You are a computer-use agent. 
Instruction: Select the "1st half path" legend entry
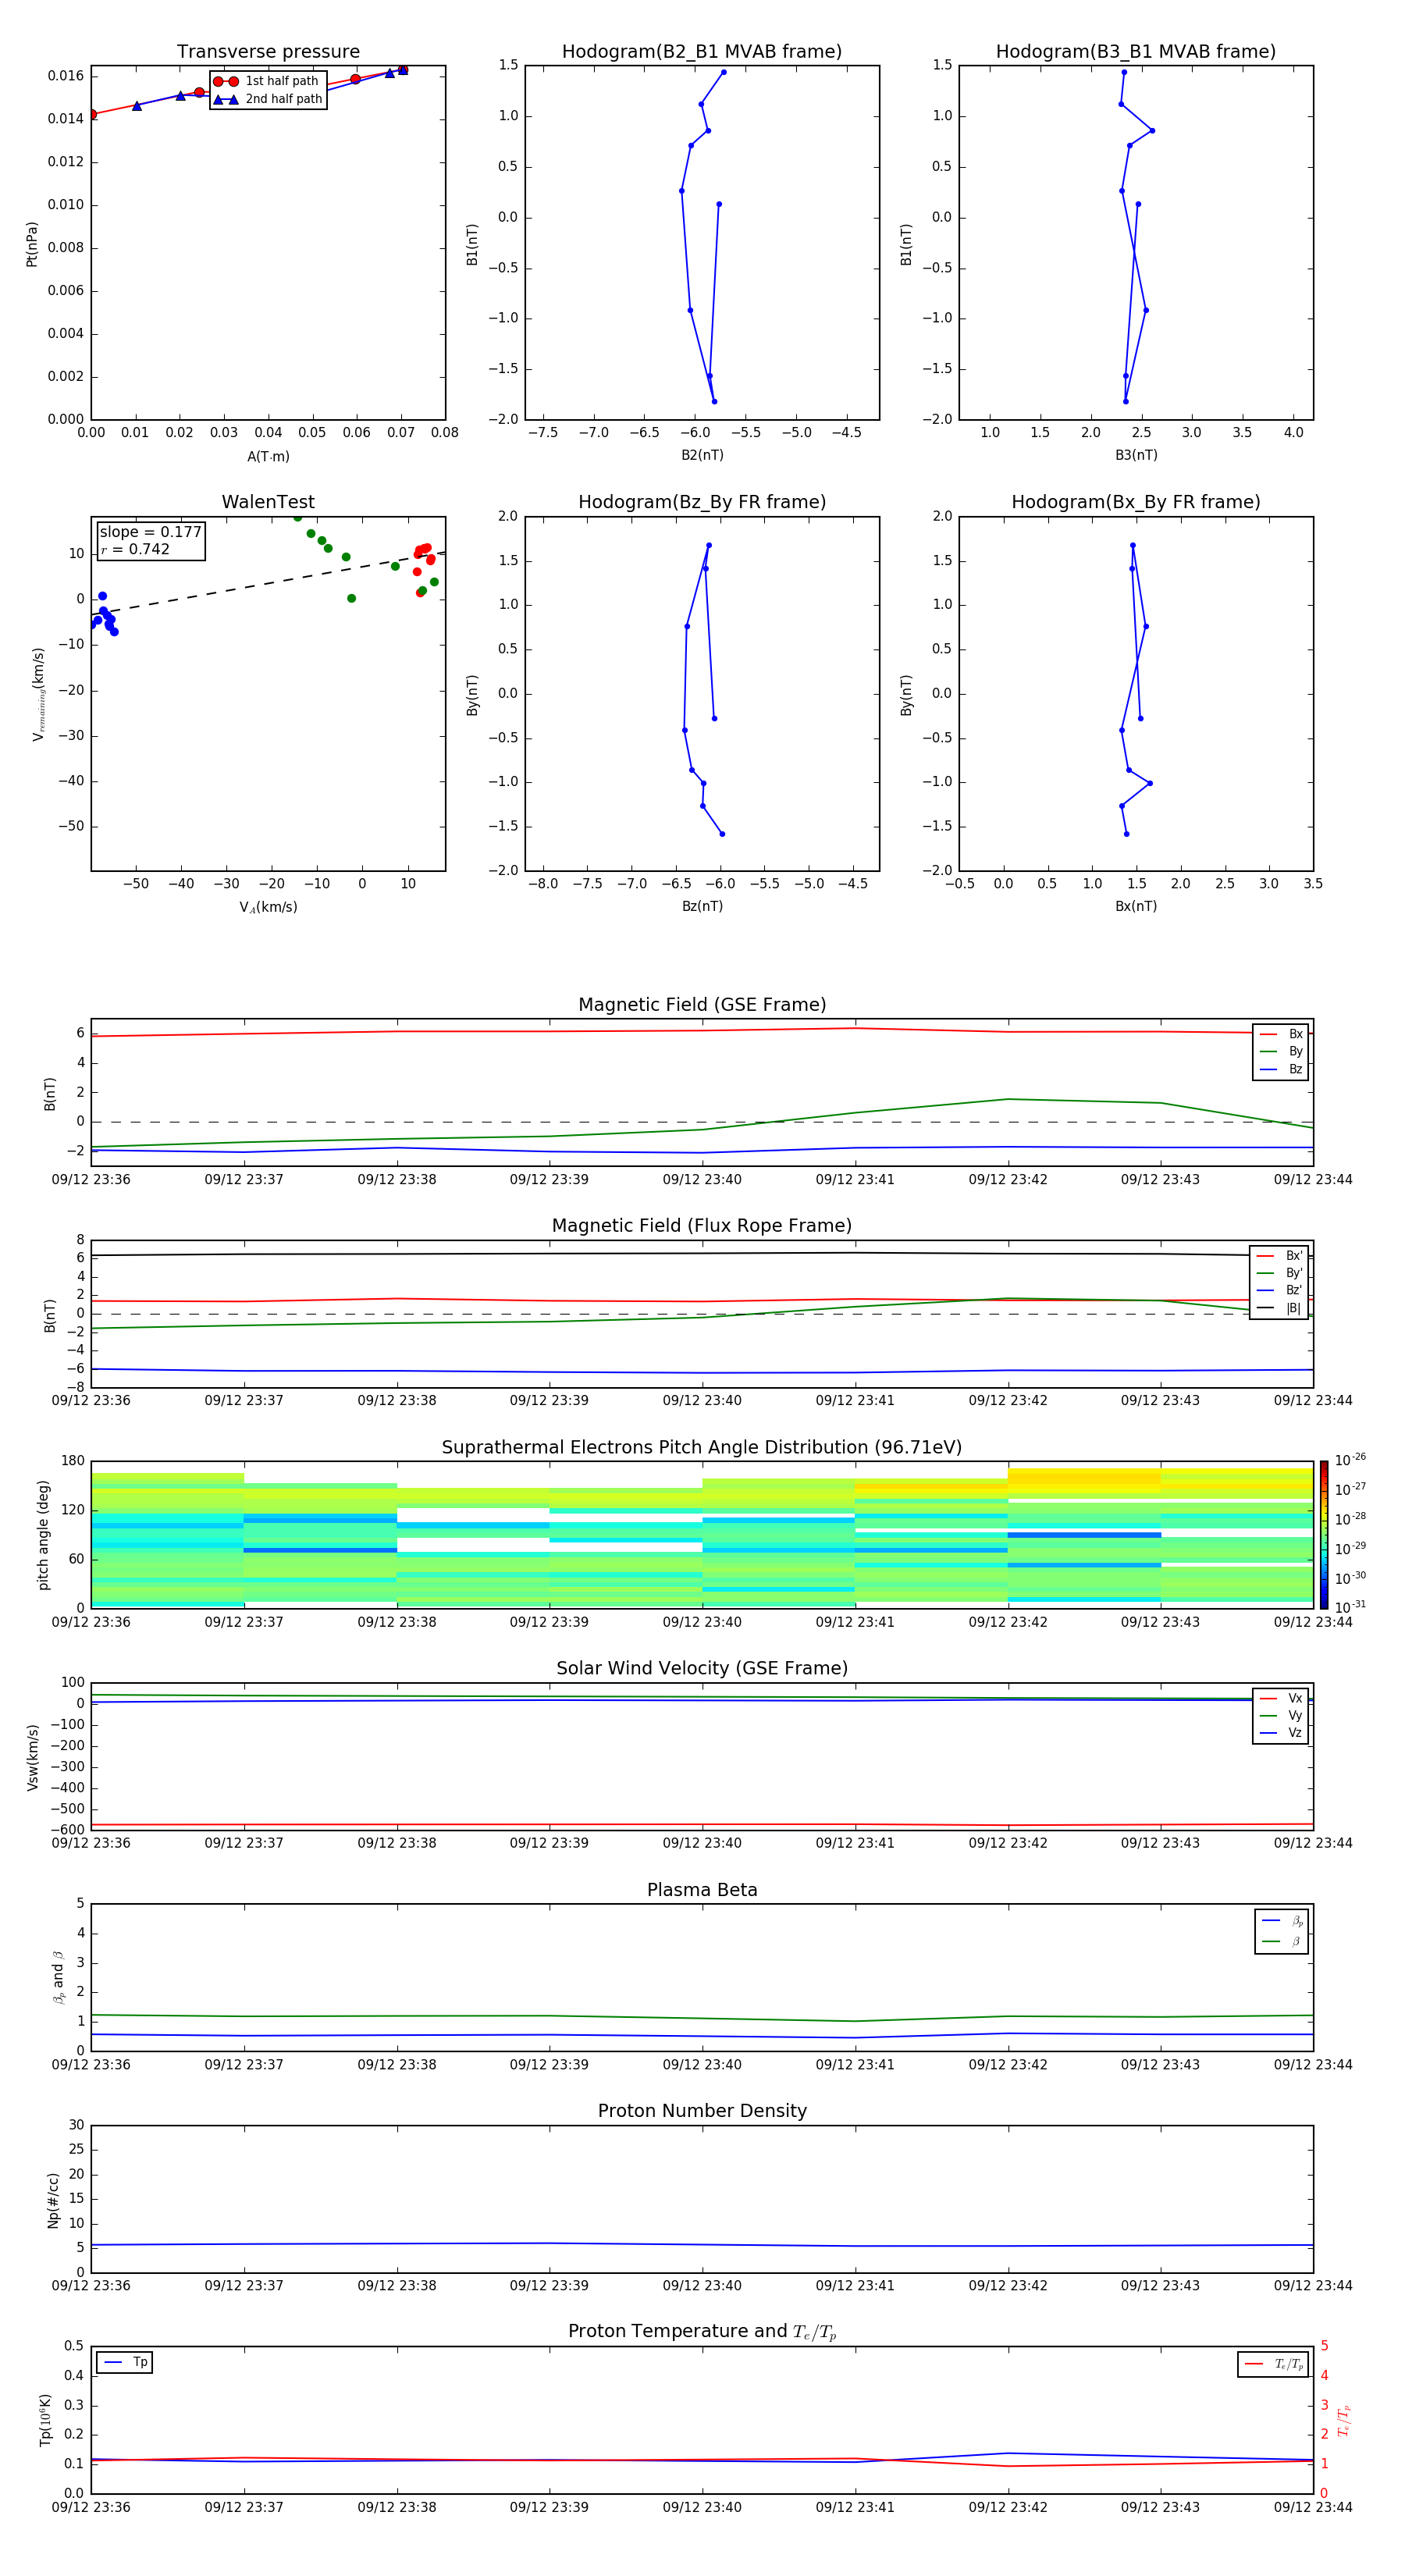(x=267, y=81)
